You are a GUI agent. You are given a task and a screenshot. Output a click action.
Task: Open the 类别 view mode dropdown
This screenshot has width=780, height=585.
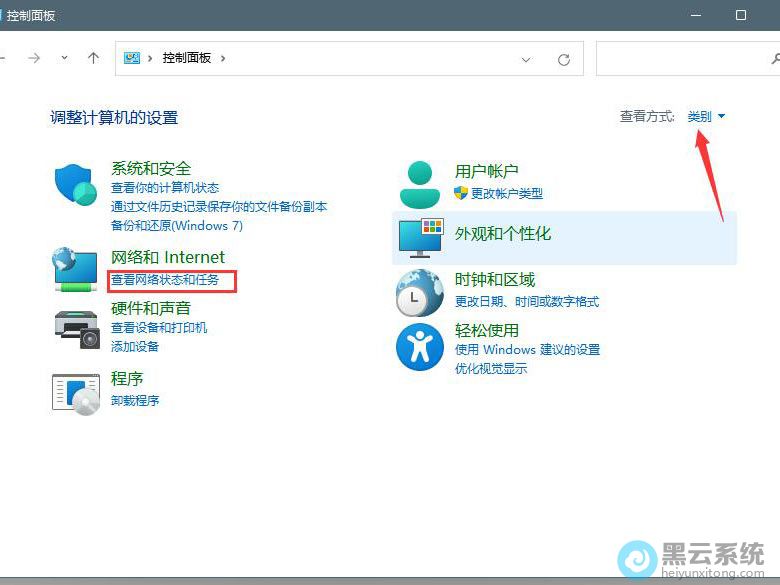[x=706, y=117]
